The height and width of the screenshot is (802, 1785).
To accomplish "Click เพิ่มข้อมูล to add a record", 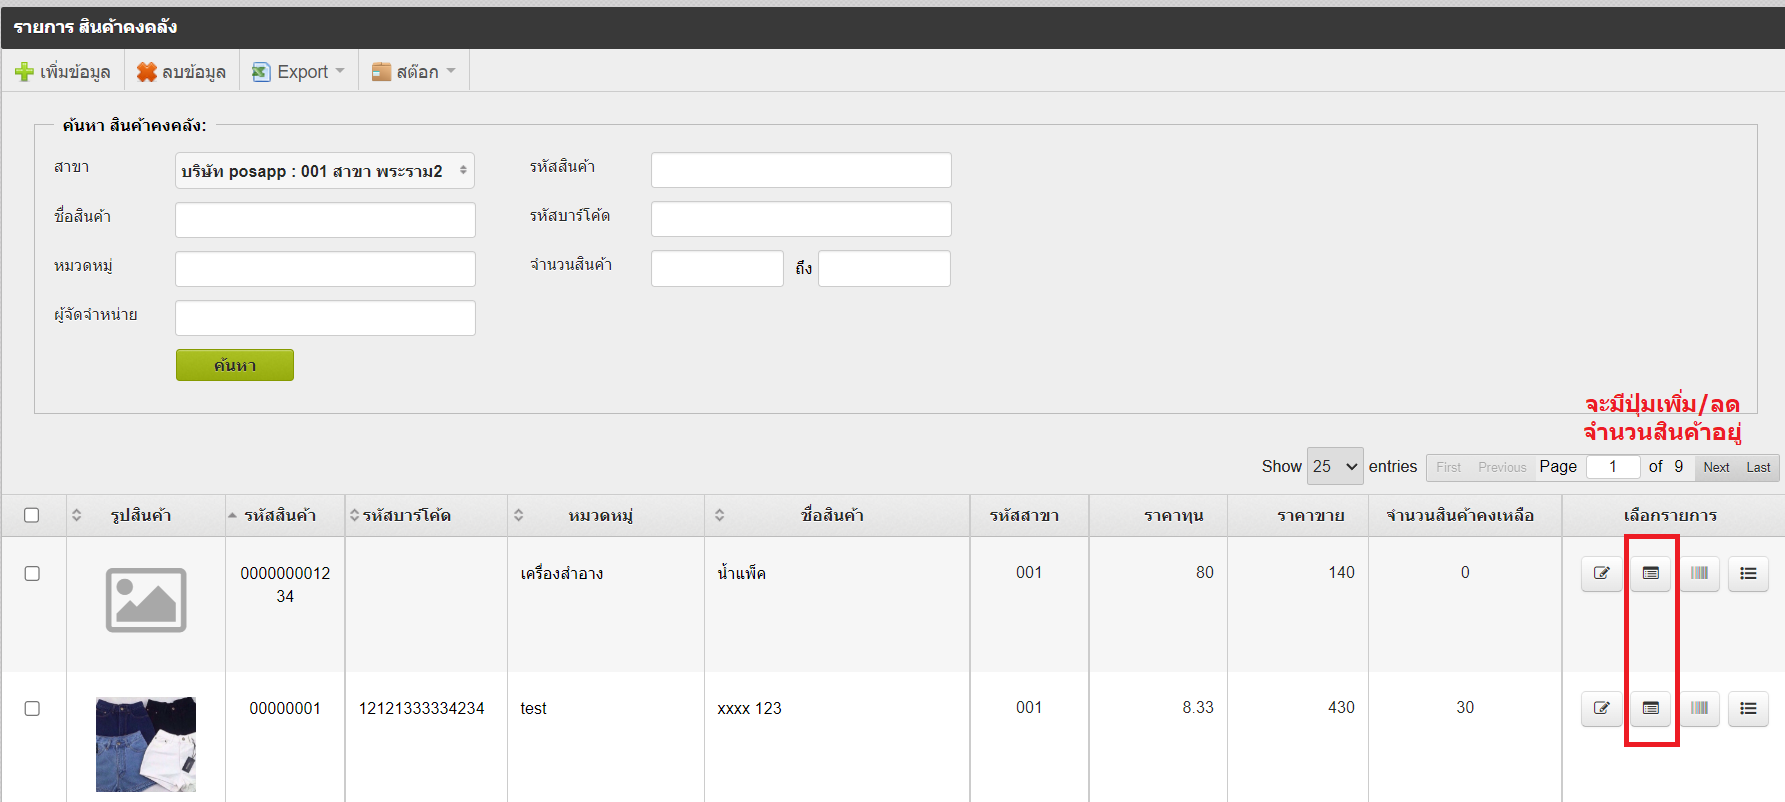I will point(63,72).
